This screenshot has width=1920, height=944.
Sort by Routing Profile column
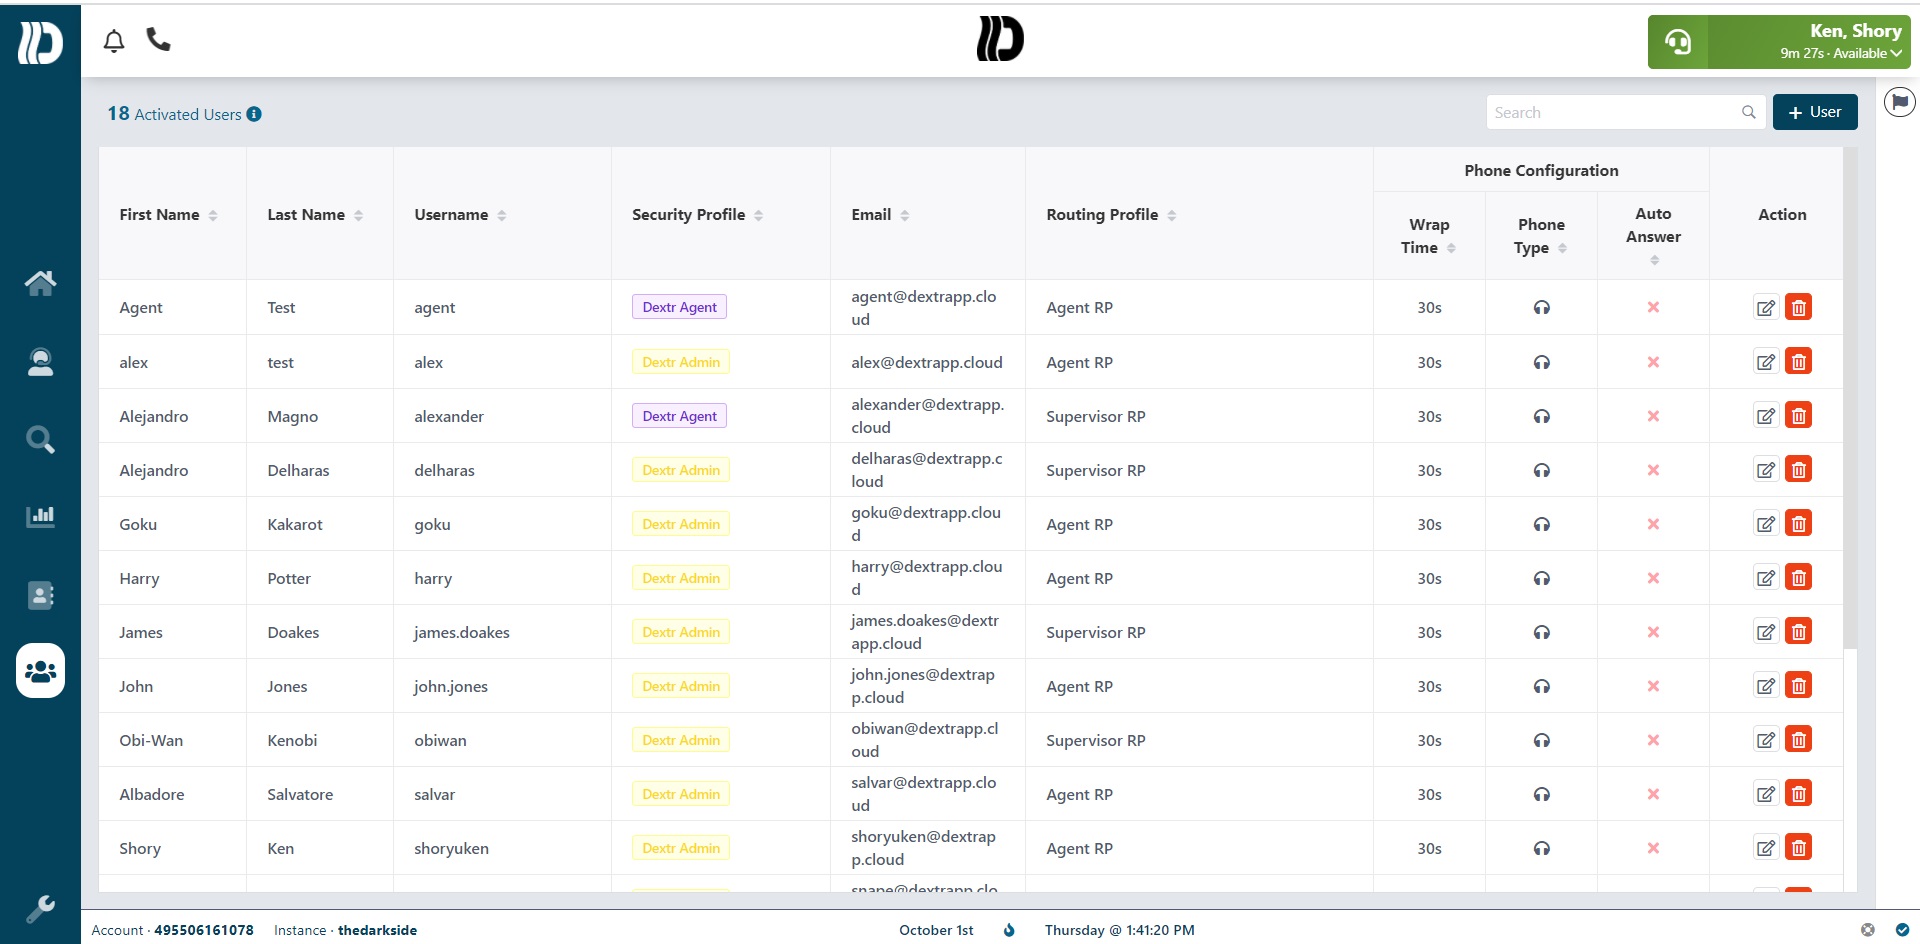pos(1171,215)
